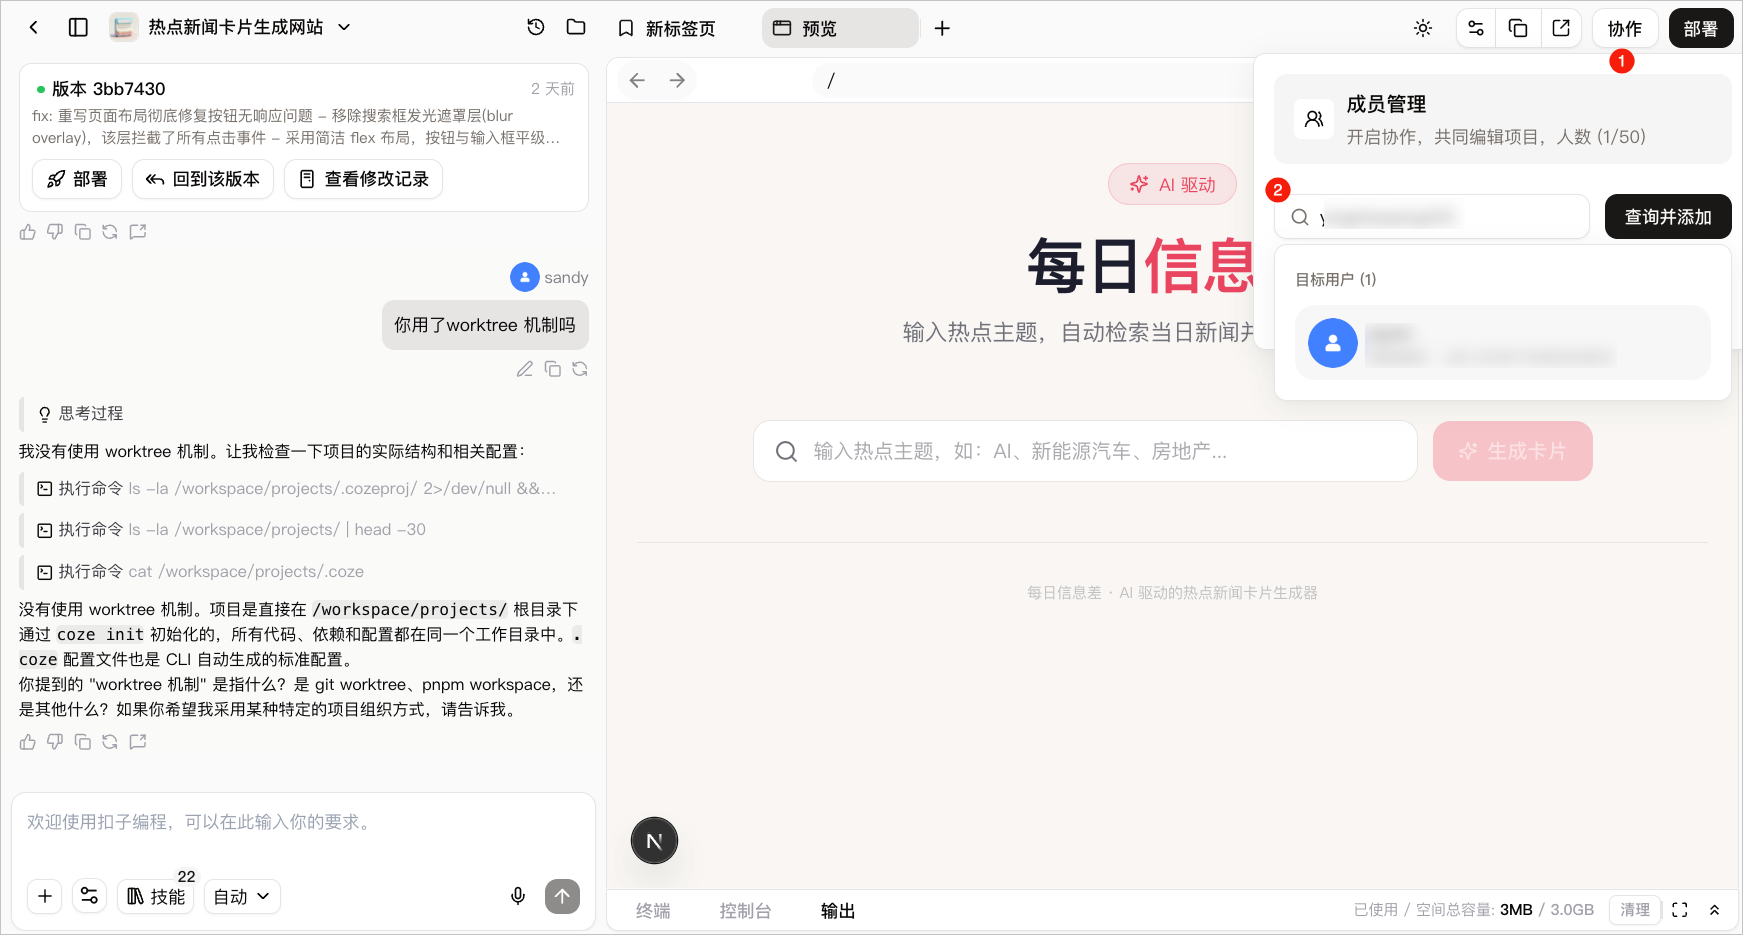Screen dimensions: 1743x935
Task: Thumbs up the latest assistant reply
Action: 27,742
